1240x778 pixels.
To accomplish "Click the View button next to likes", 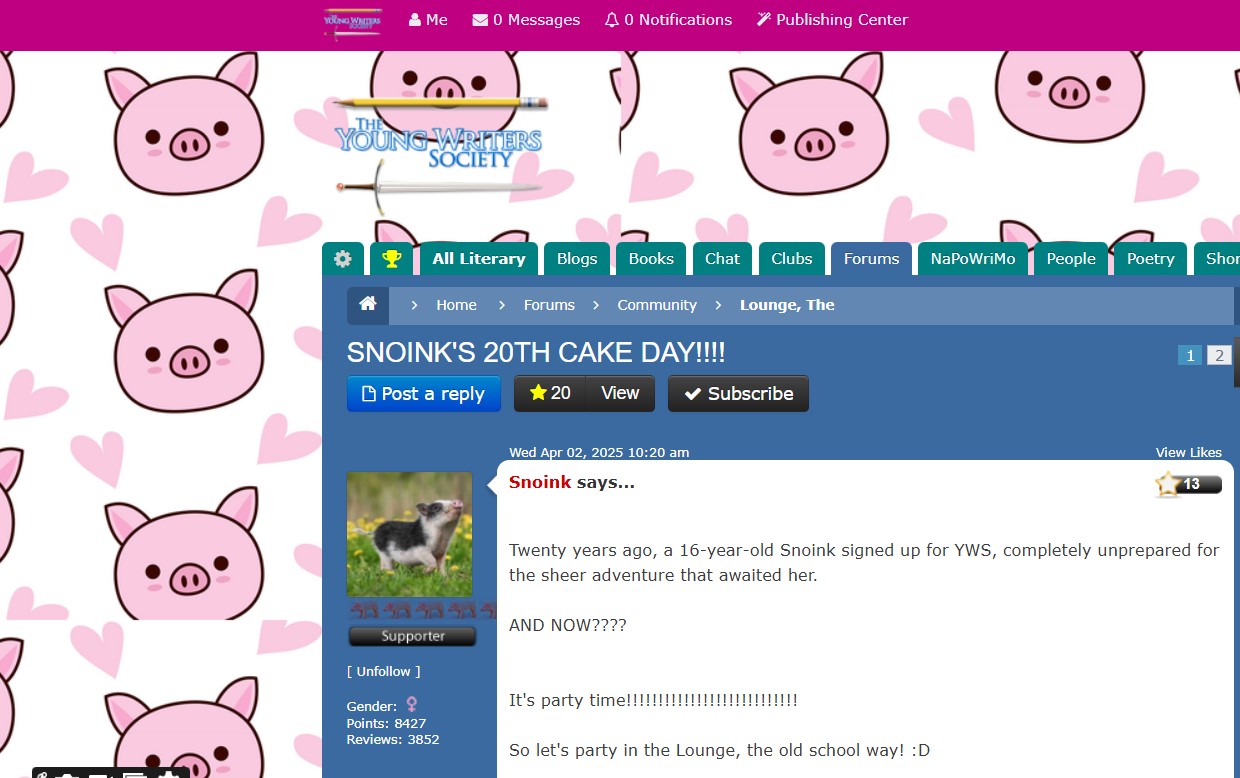I will click(620, 394).
